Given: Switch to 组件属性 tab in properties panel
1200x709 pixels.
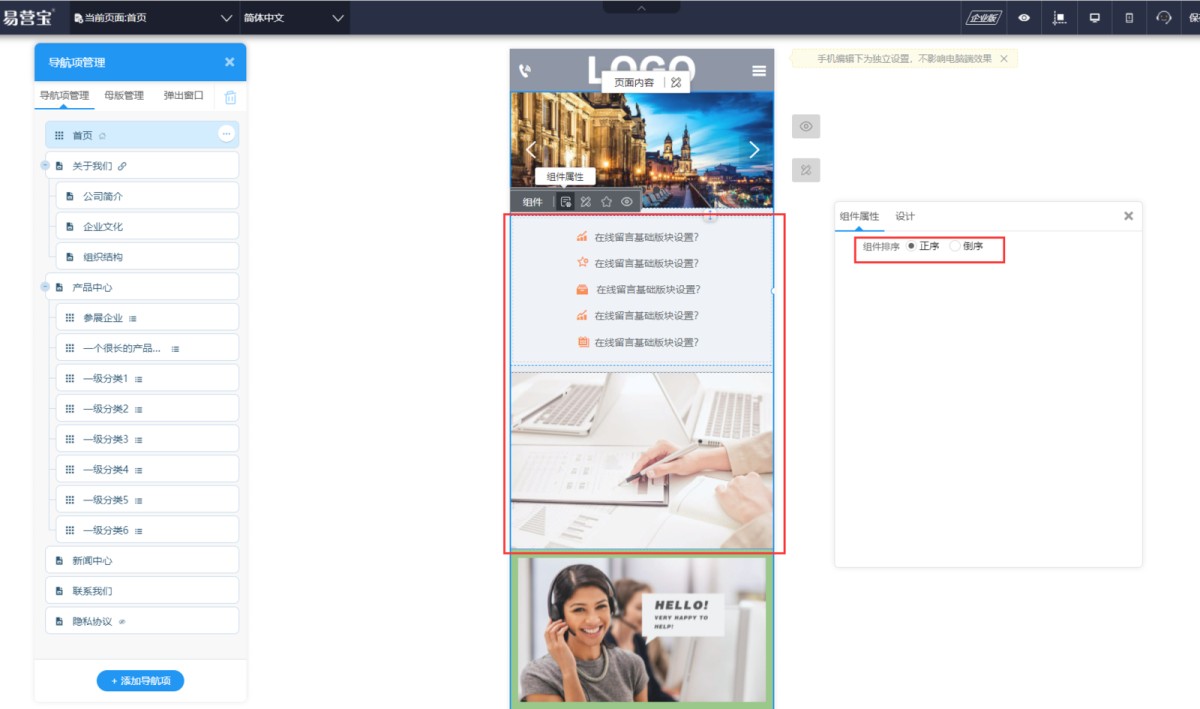Looking at the screenshot, I should tap(859, 216).
